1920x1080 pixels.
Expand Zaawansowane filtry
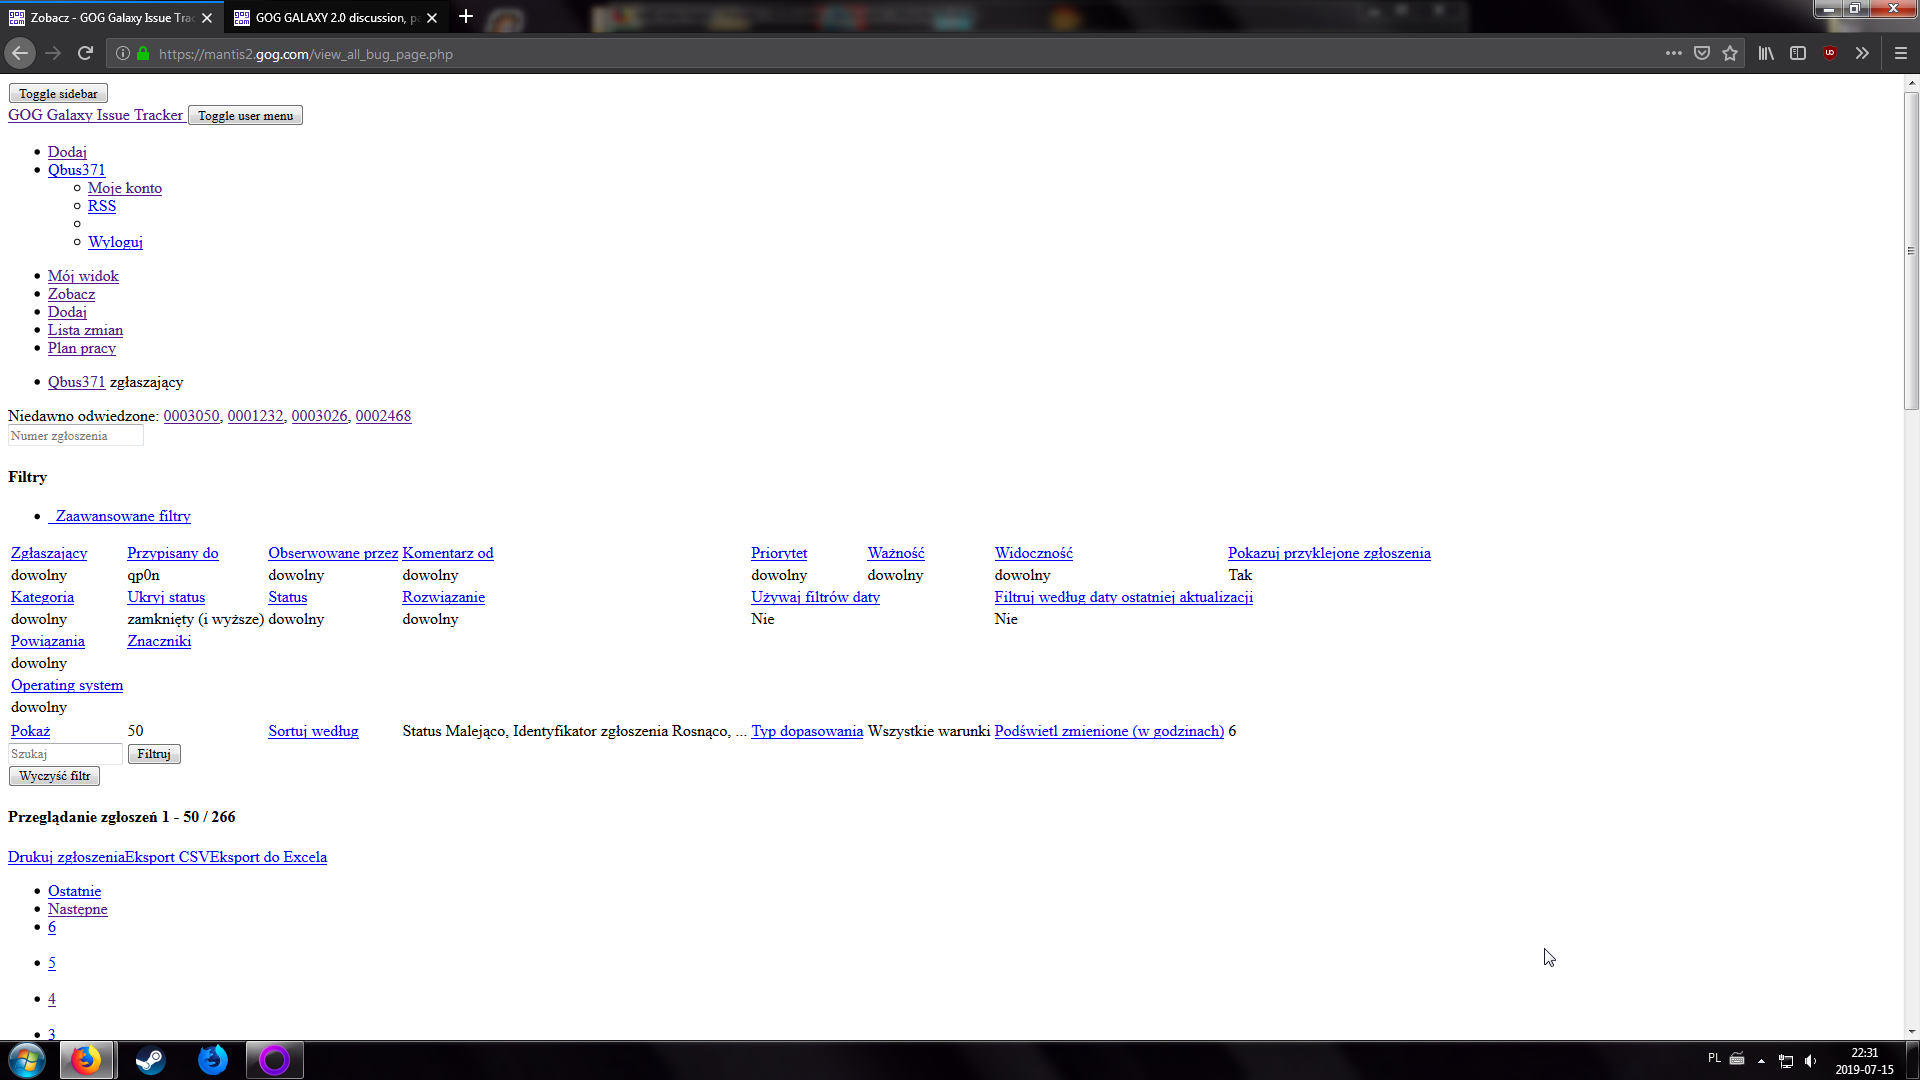[121, 516]
